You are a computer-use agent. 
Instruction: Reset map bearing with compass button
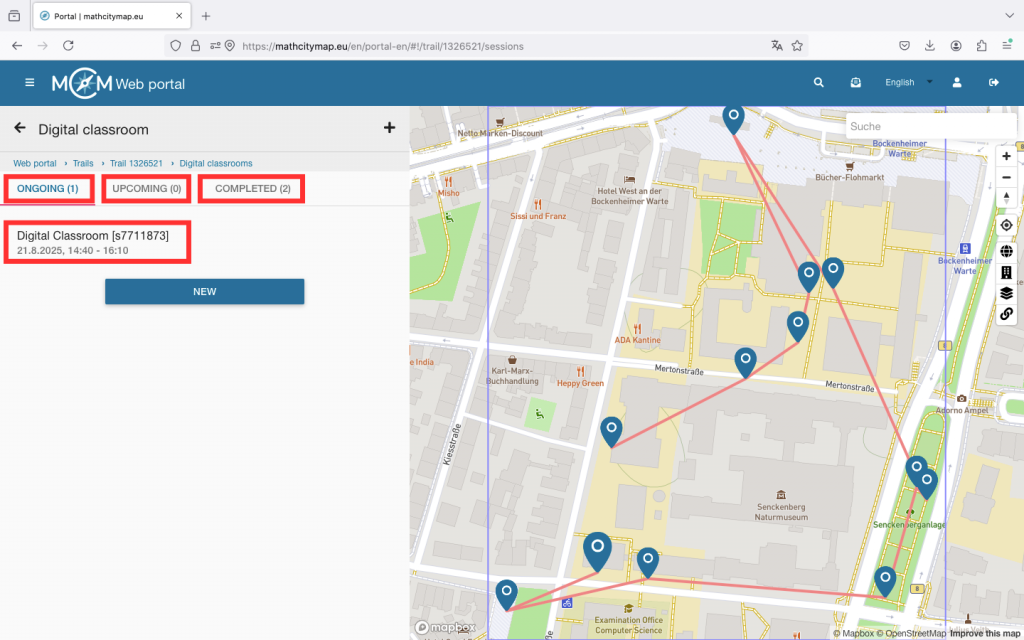tap(1006, 198)
